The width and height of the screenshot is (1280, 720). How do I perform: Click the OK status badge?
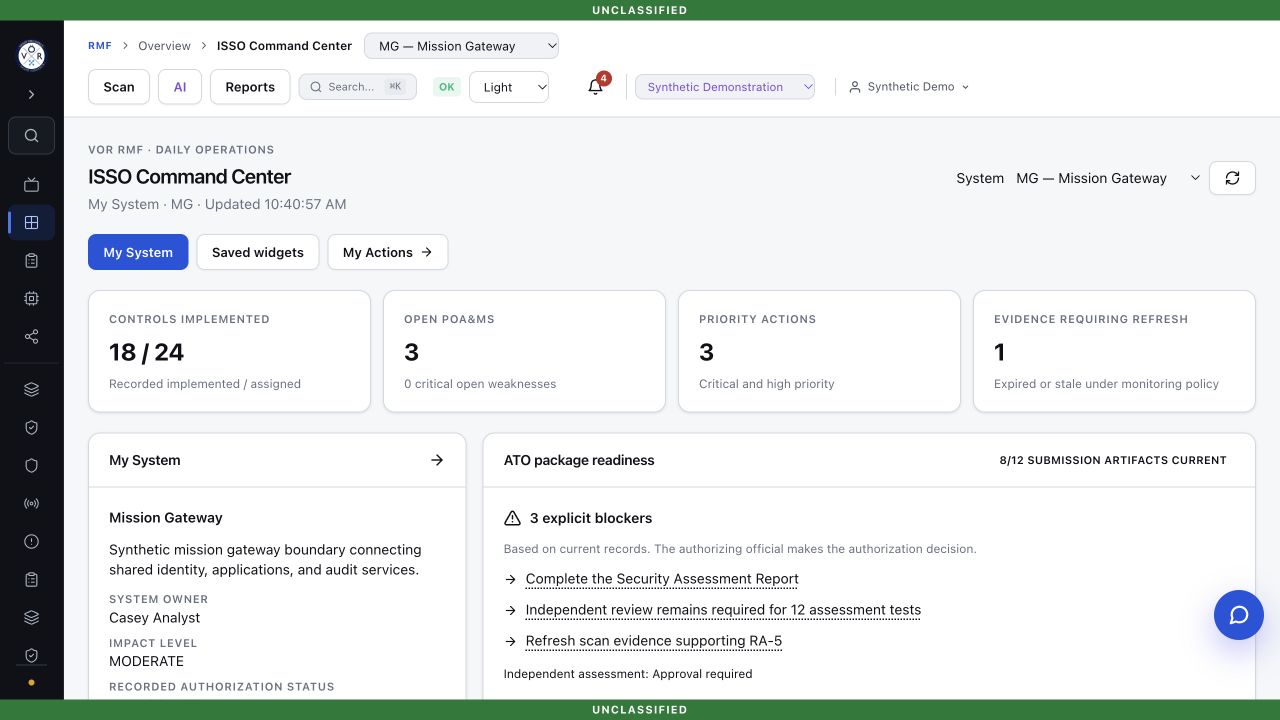coord(447,87)
